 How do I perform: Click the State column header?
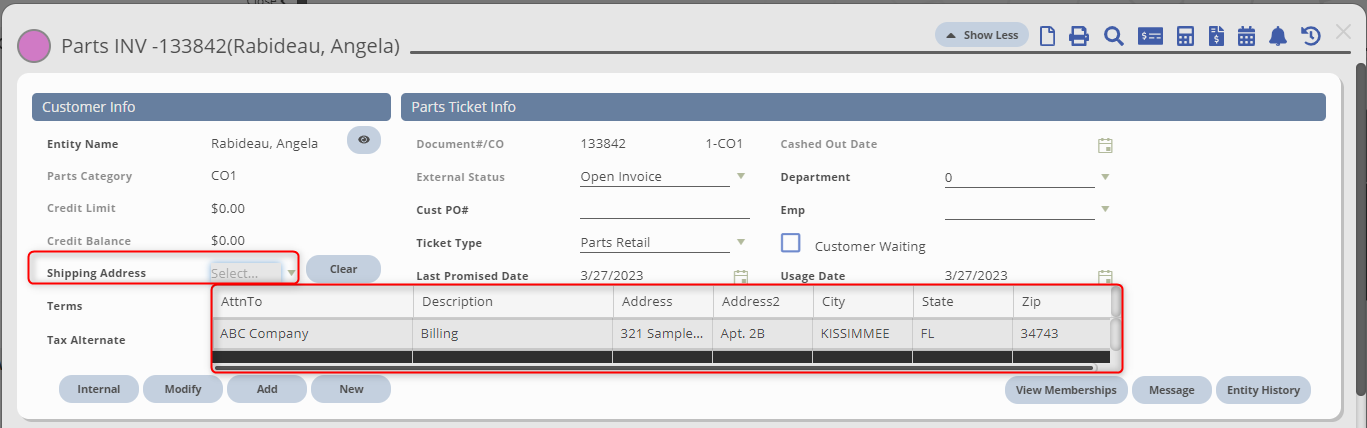[963, 301]
